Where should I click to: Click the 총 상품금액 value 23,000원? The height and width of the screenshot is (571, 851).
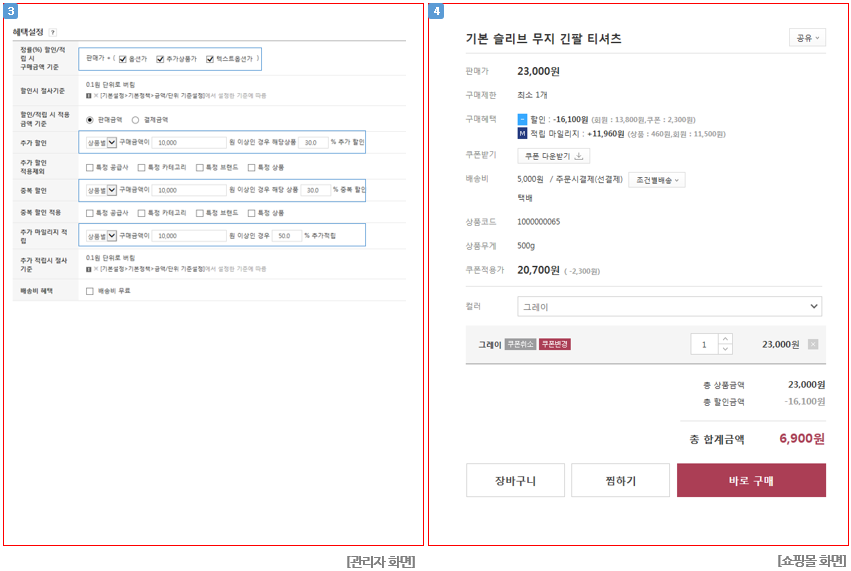tap(806, 385)
